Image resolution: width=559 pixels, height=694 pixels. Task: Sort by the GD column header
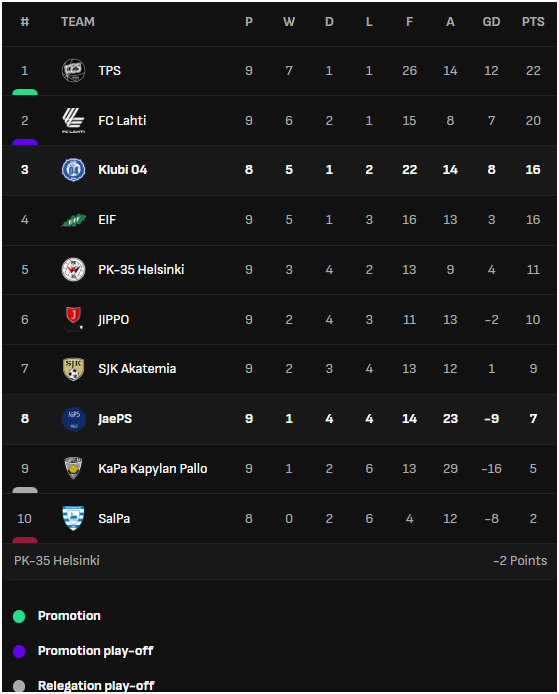tap(491, 22)
